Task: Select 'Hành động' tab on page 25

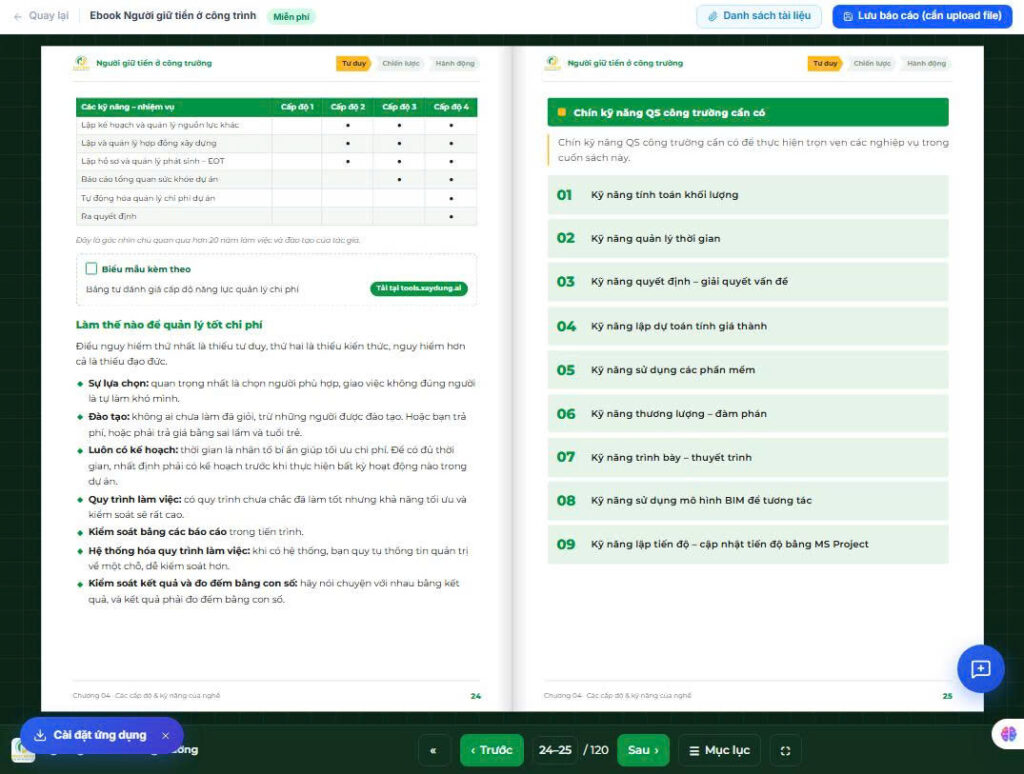Action: pyautogui.click(x=926, y=63)
